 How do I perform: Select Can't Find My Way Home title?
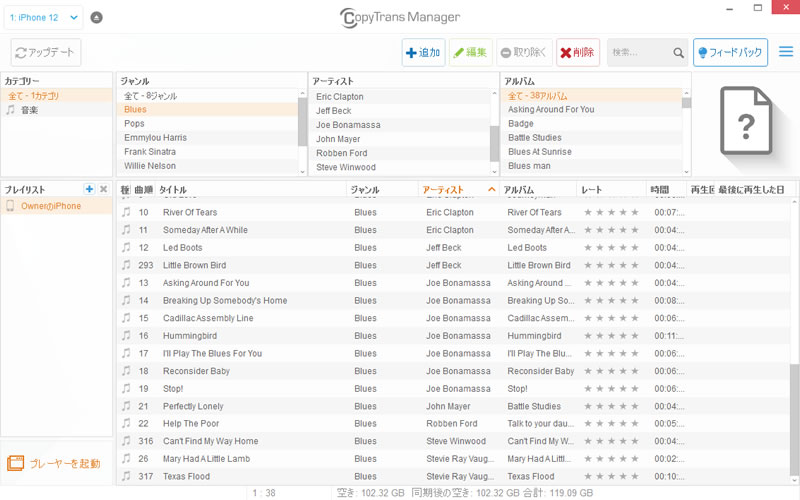coord(210,441)
